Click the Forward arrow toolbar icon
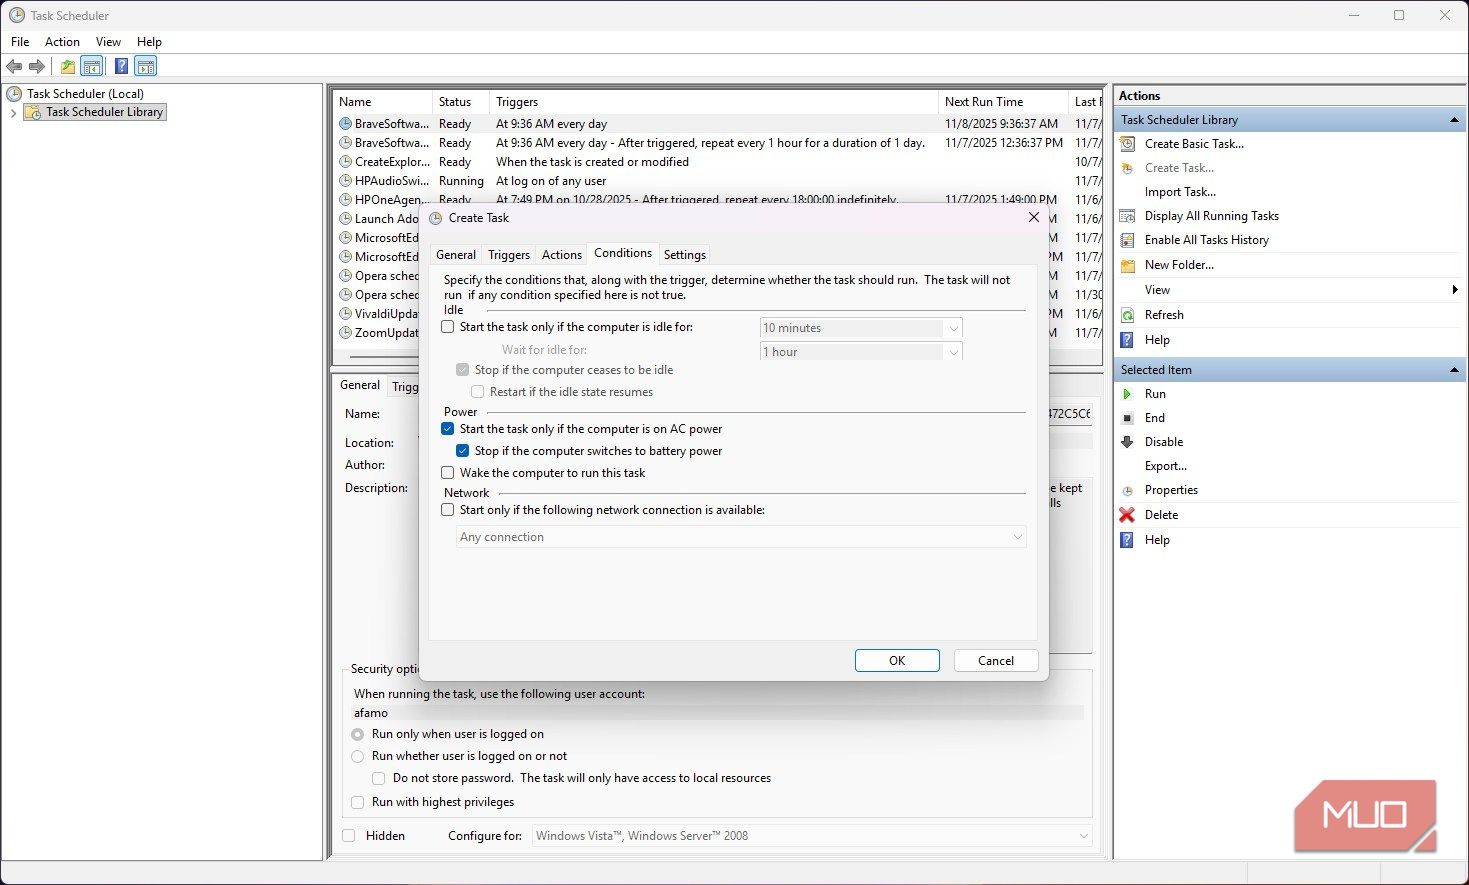Screen dimensions: 1469x885 coord(37,66)
